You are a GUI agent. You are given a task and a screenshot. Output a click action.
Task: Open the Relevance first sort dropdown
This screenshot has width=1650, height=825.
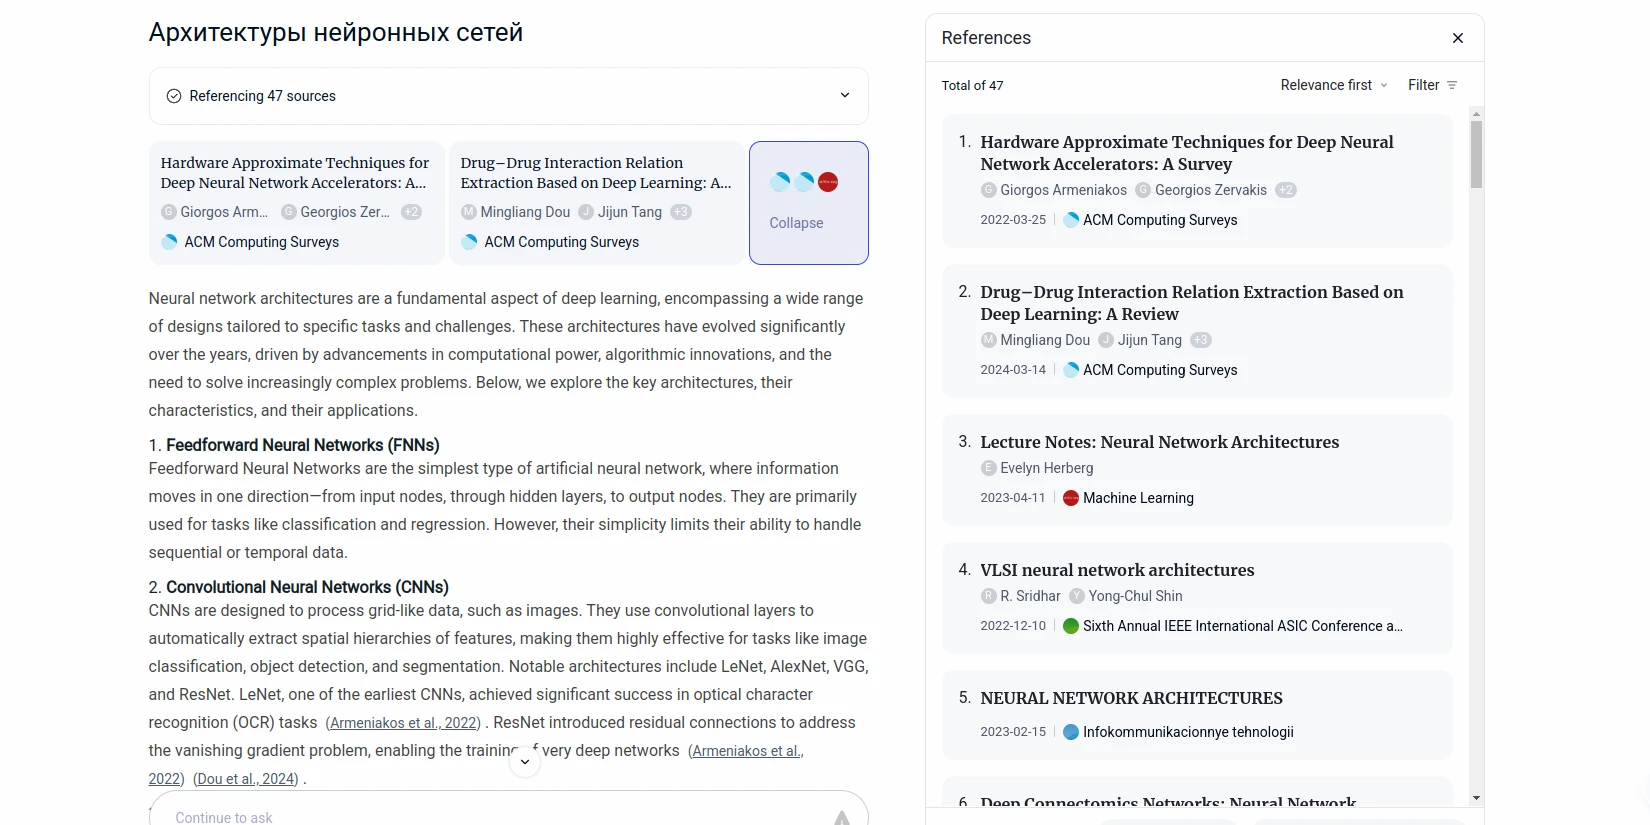click(1333, 85)
